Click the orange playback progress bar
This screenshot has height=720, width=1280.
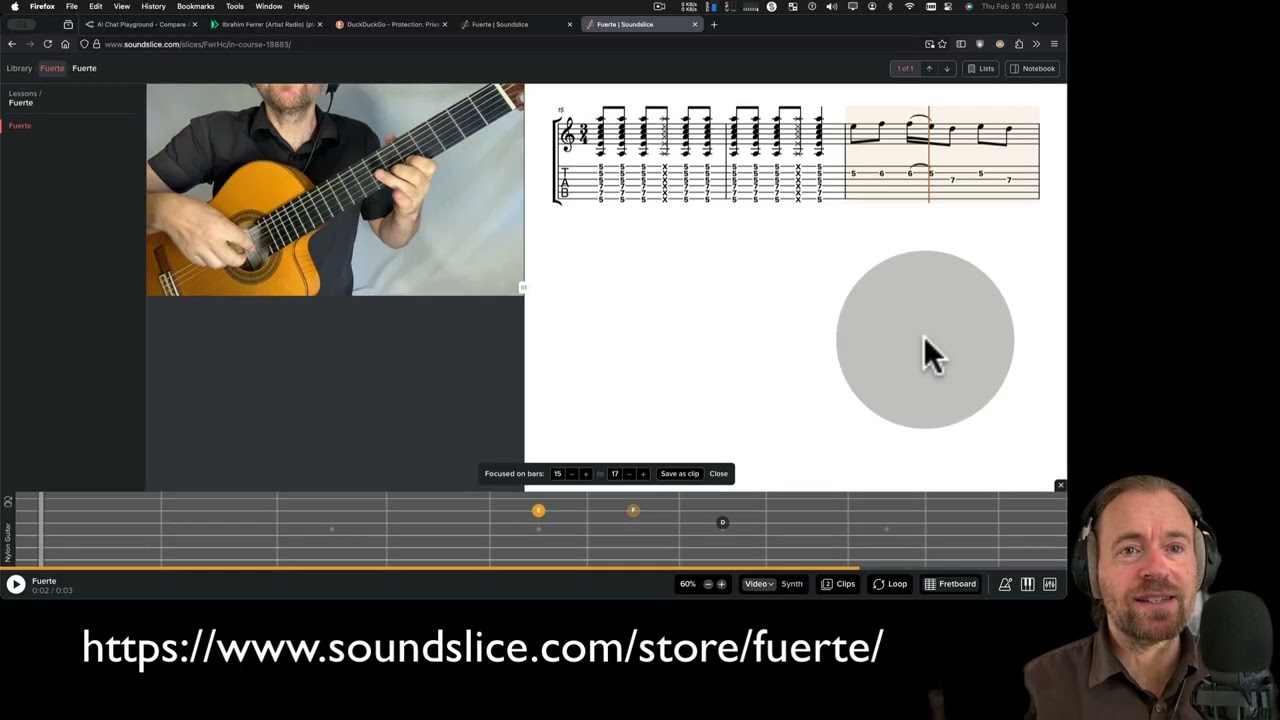click(430, 568)
